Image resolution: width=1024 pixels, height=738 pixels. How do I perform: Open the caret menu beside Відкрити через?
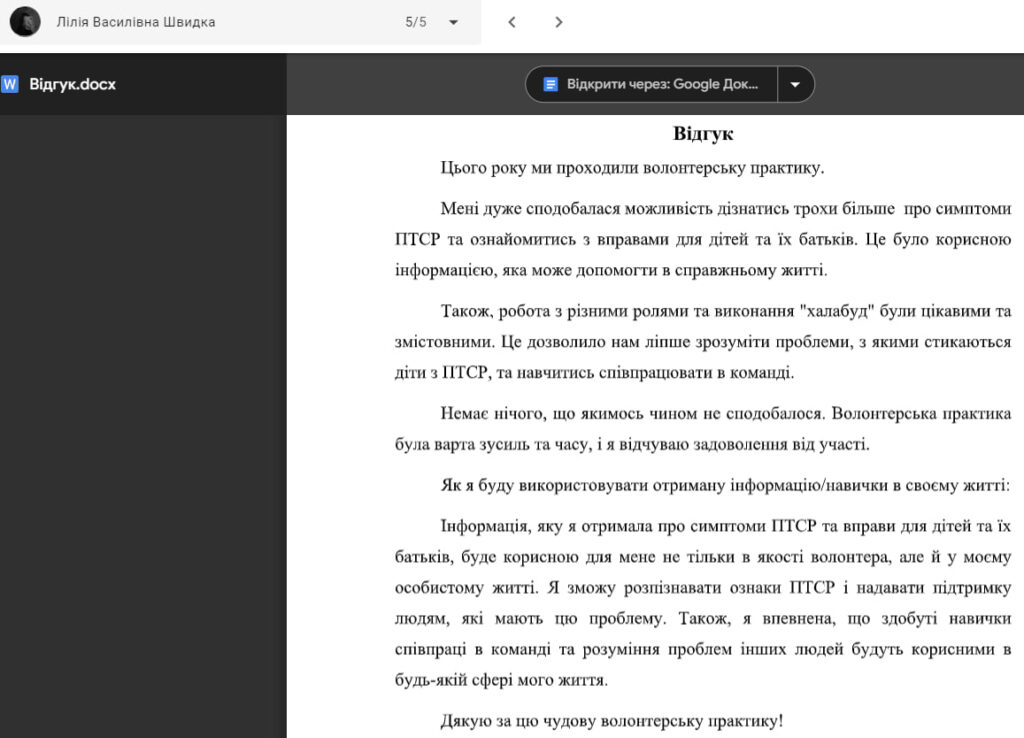[795, 84]
